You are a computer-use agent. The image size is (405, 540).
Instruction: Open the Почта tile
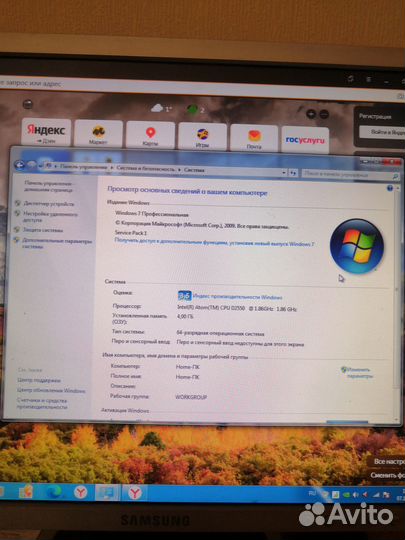pos(254,138)
